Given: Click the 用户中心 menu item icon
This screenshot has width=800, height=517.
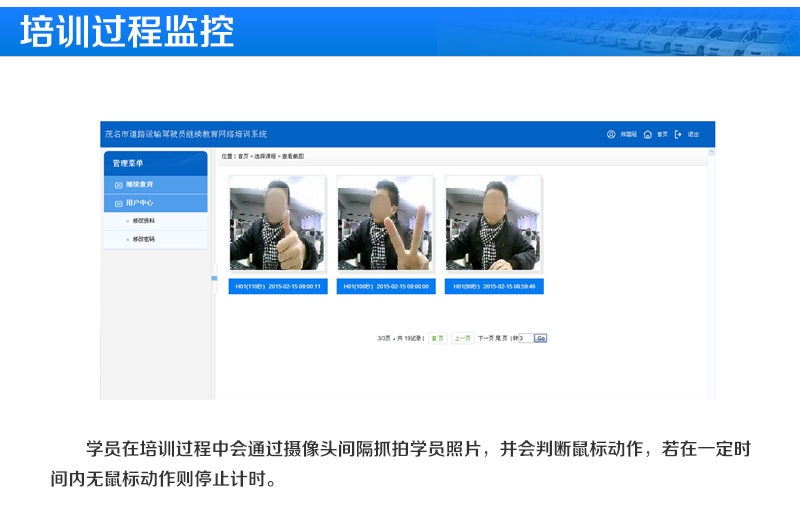Looking at the screenshot, I should [118, 203].
